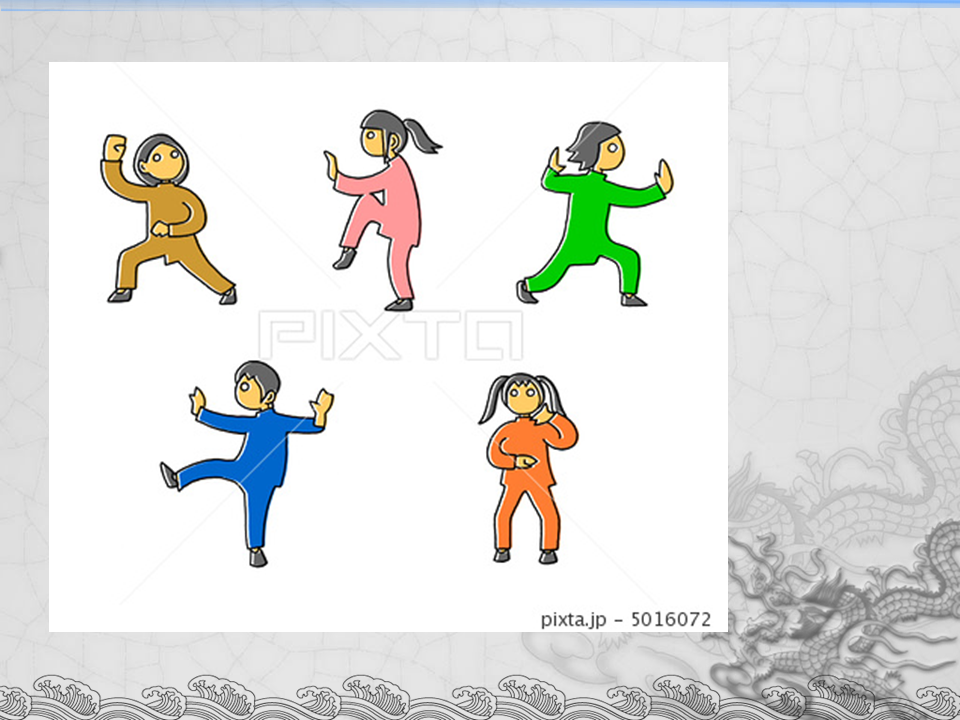Click the 'pixta.jp - 5016072' caption text
Image resolution: width=960 pixels, height=720 pixels.
click(x=626, y=619)
